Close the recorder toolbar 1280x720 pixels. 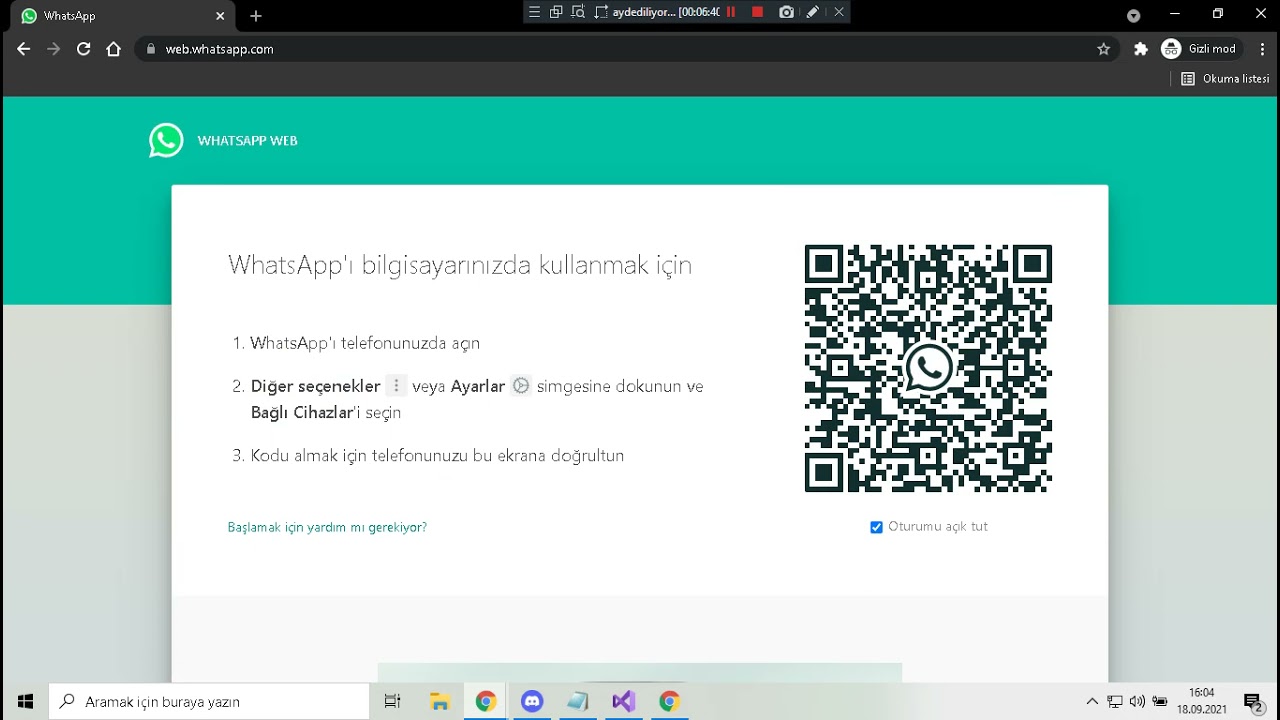[x=839, y=12]
